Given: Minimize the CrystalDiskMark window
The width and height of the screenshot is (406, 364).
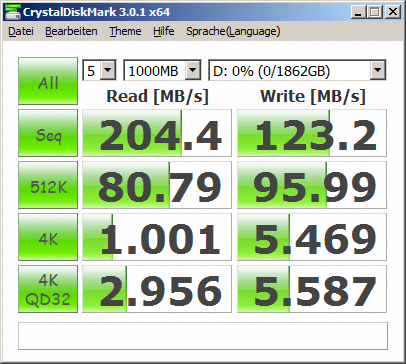Looking at the screenshot, I should coord(359,12).
